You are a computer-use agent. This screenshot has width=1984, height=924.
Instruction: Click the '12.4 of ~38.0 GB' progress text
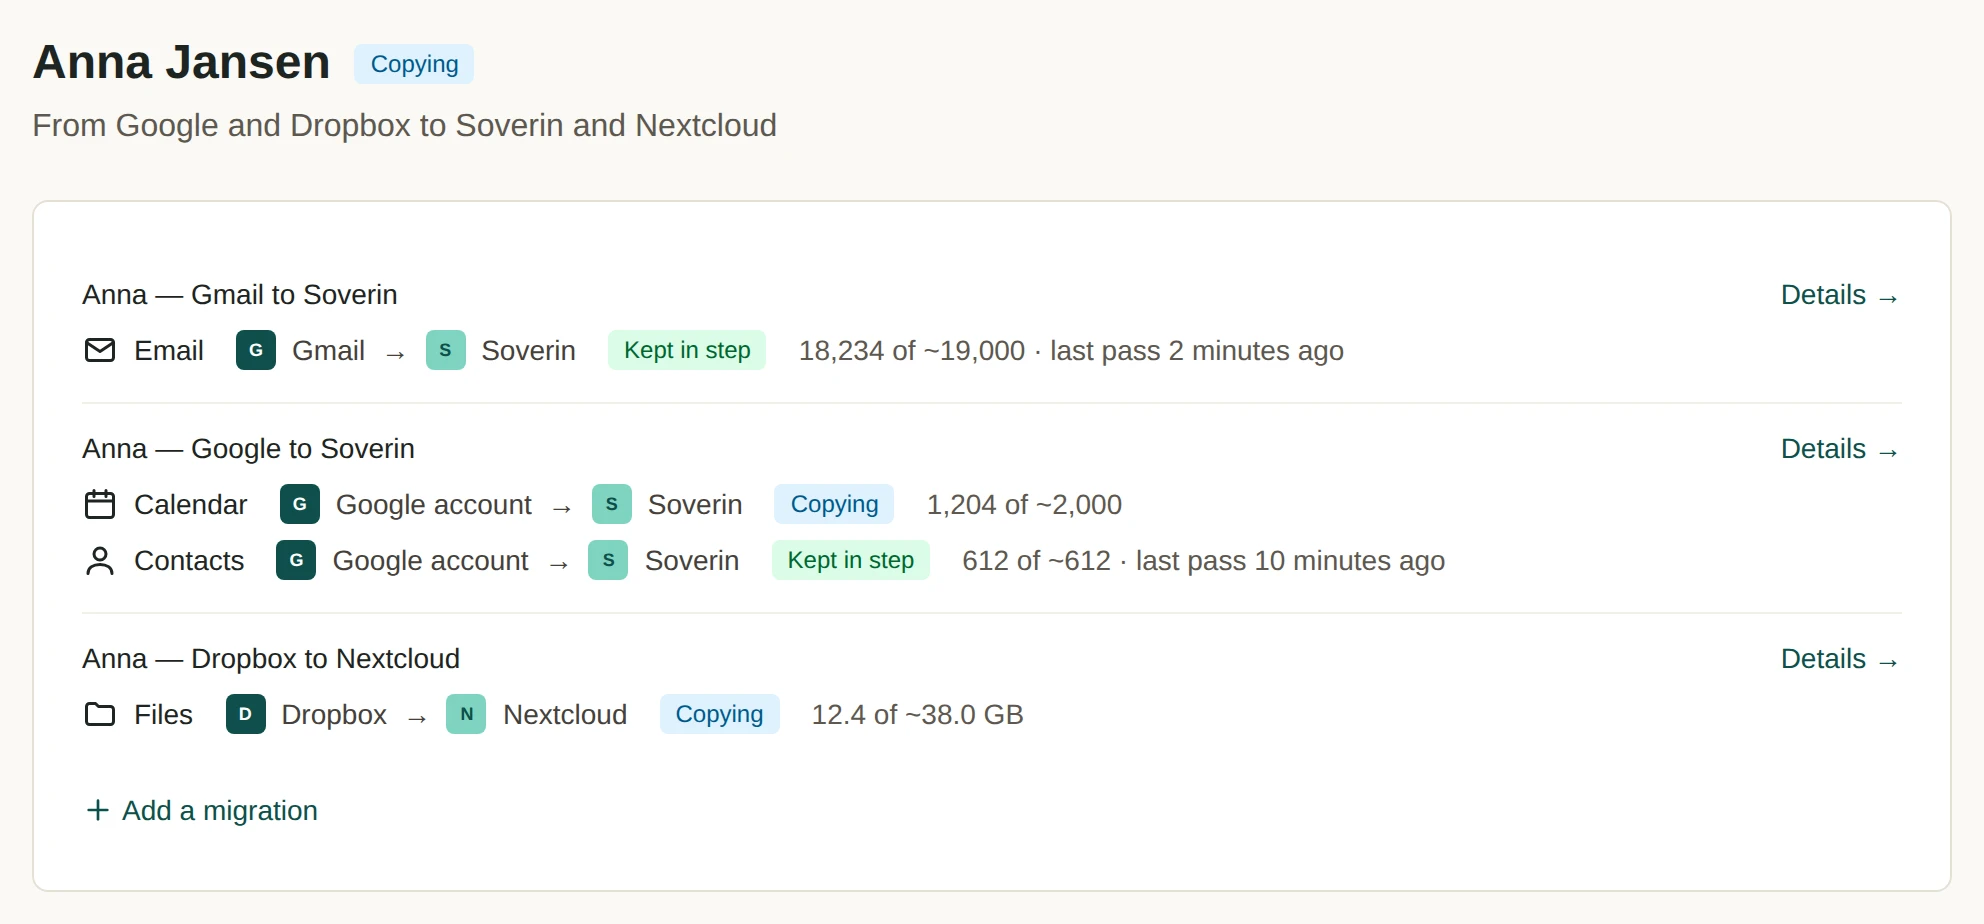tap(918, 715)
